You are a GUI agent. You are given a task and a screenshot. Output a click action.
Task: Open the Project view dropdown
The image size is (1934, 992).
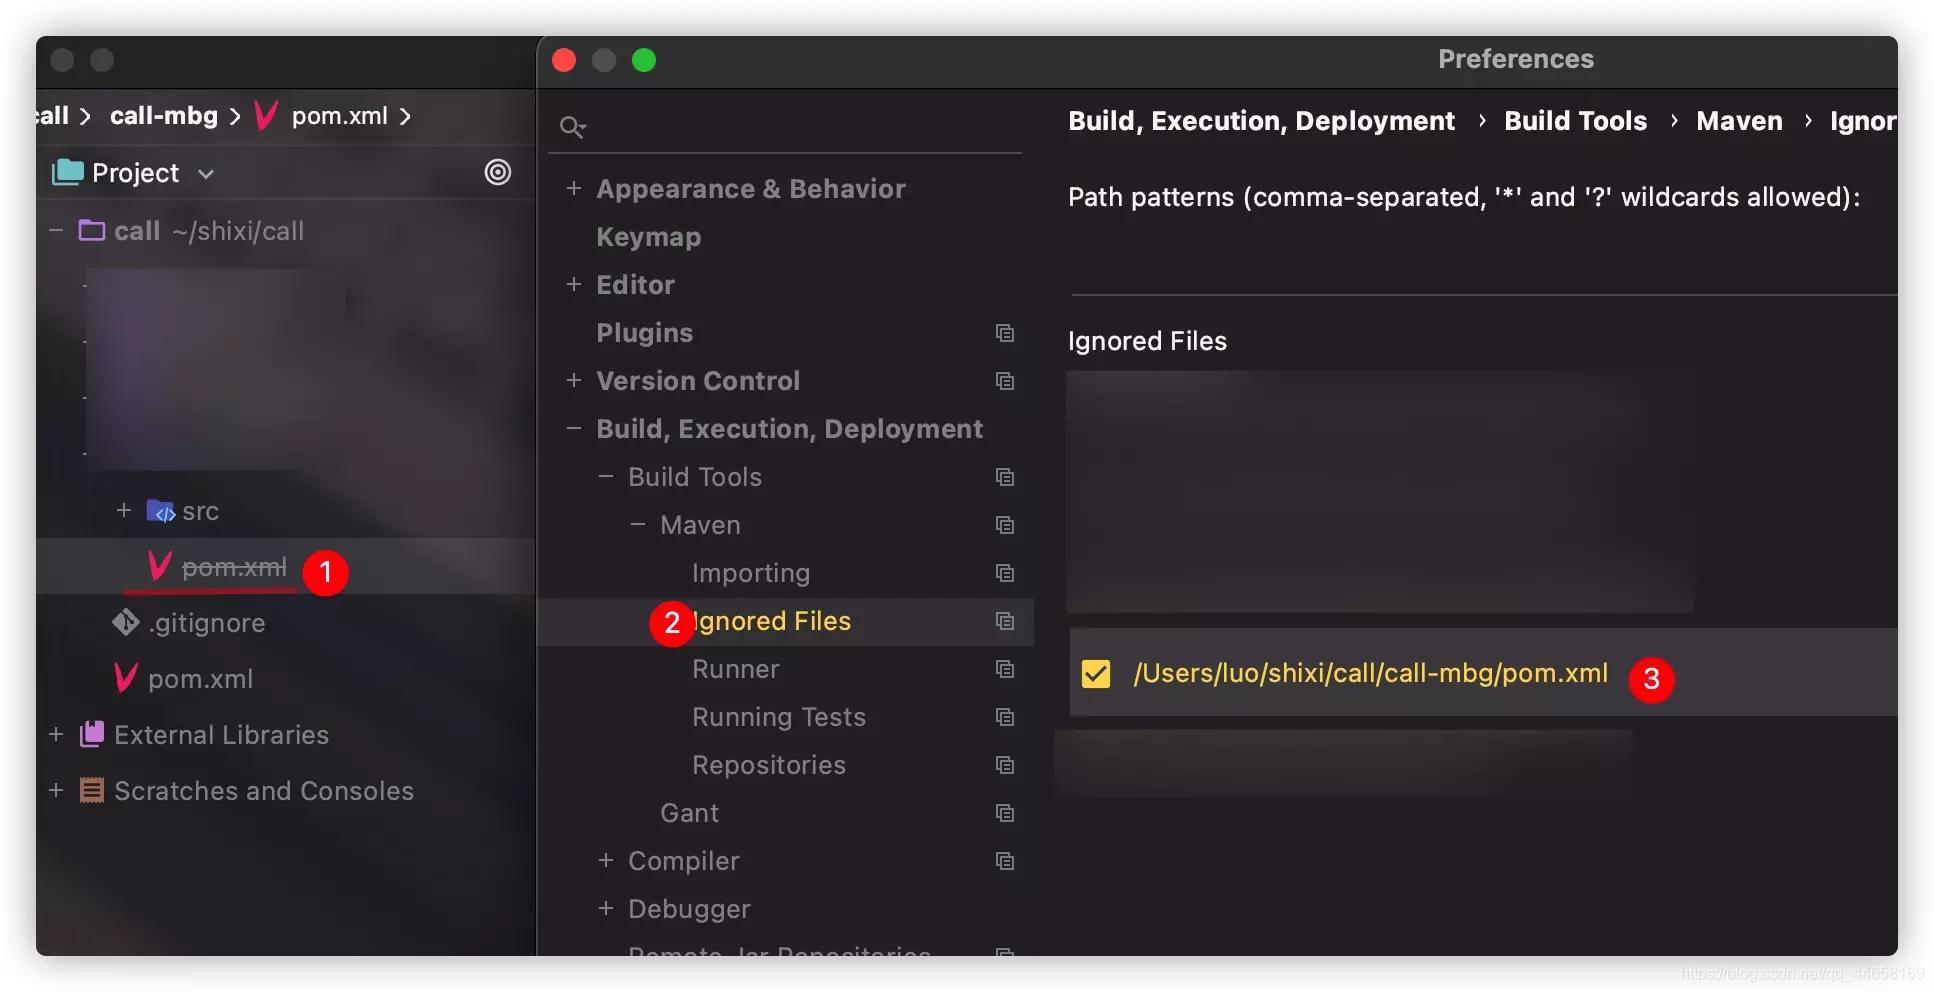(x=206, y=174)
